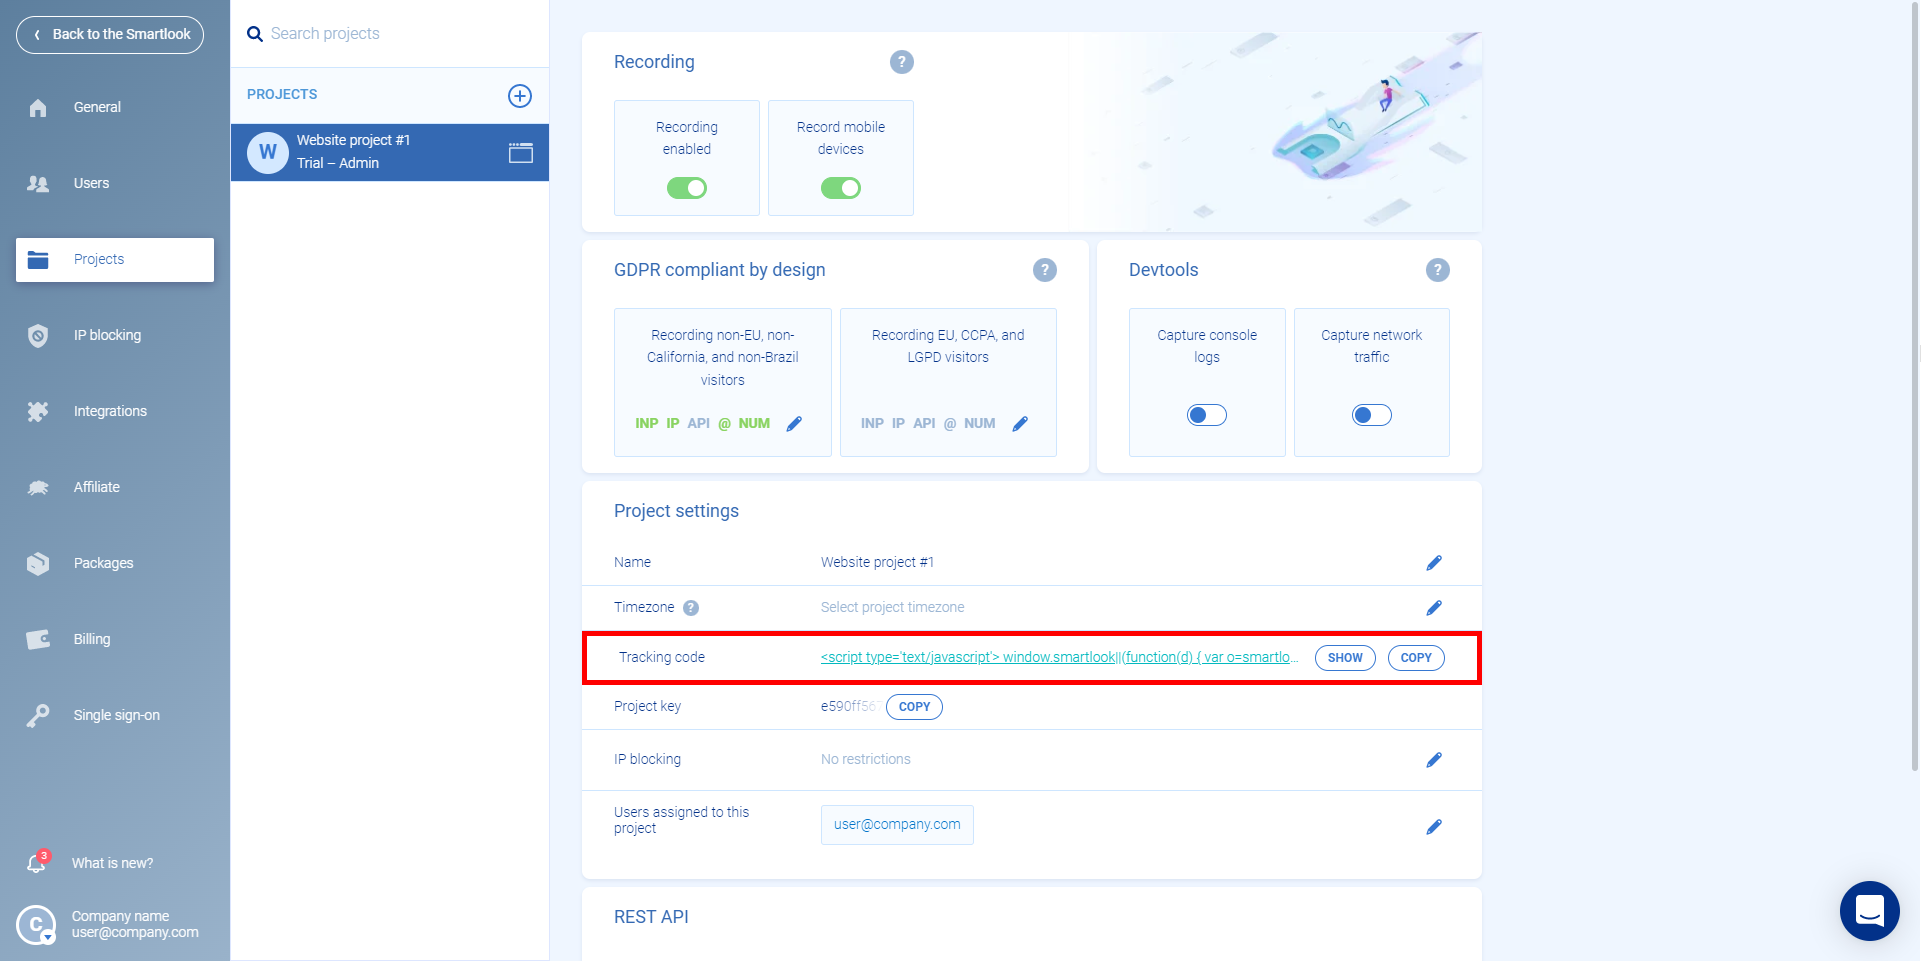Toggle Capture console logs switch

pyautogui.click(x=1207, y=415)
